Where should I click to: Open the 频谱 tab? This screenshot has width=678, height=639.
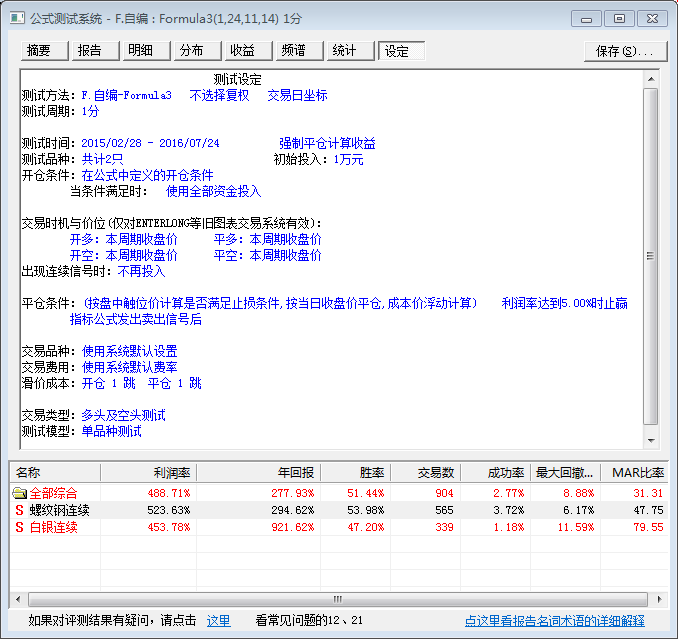pos(300,51)
